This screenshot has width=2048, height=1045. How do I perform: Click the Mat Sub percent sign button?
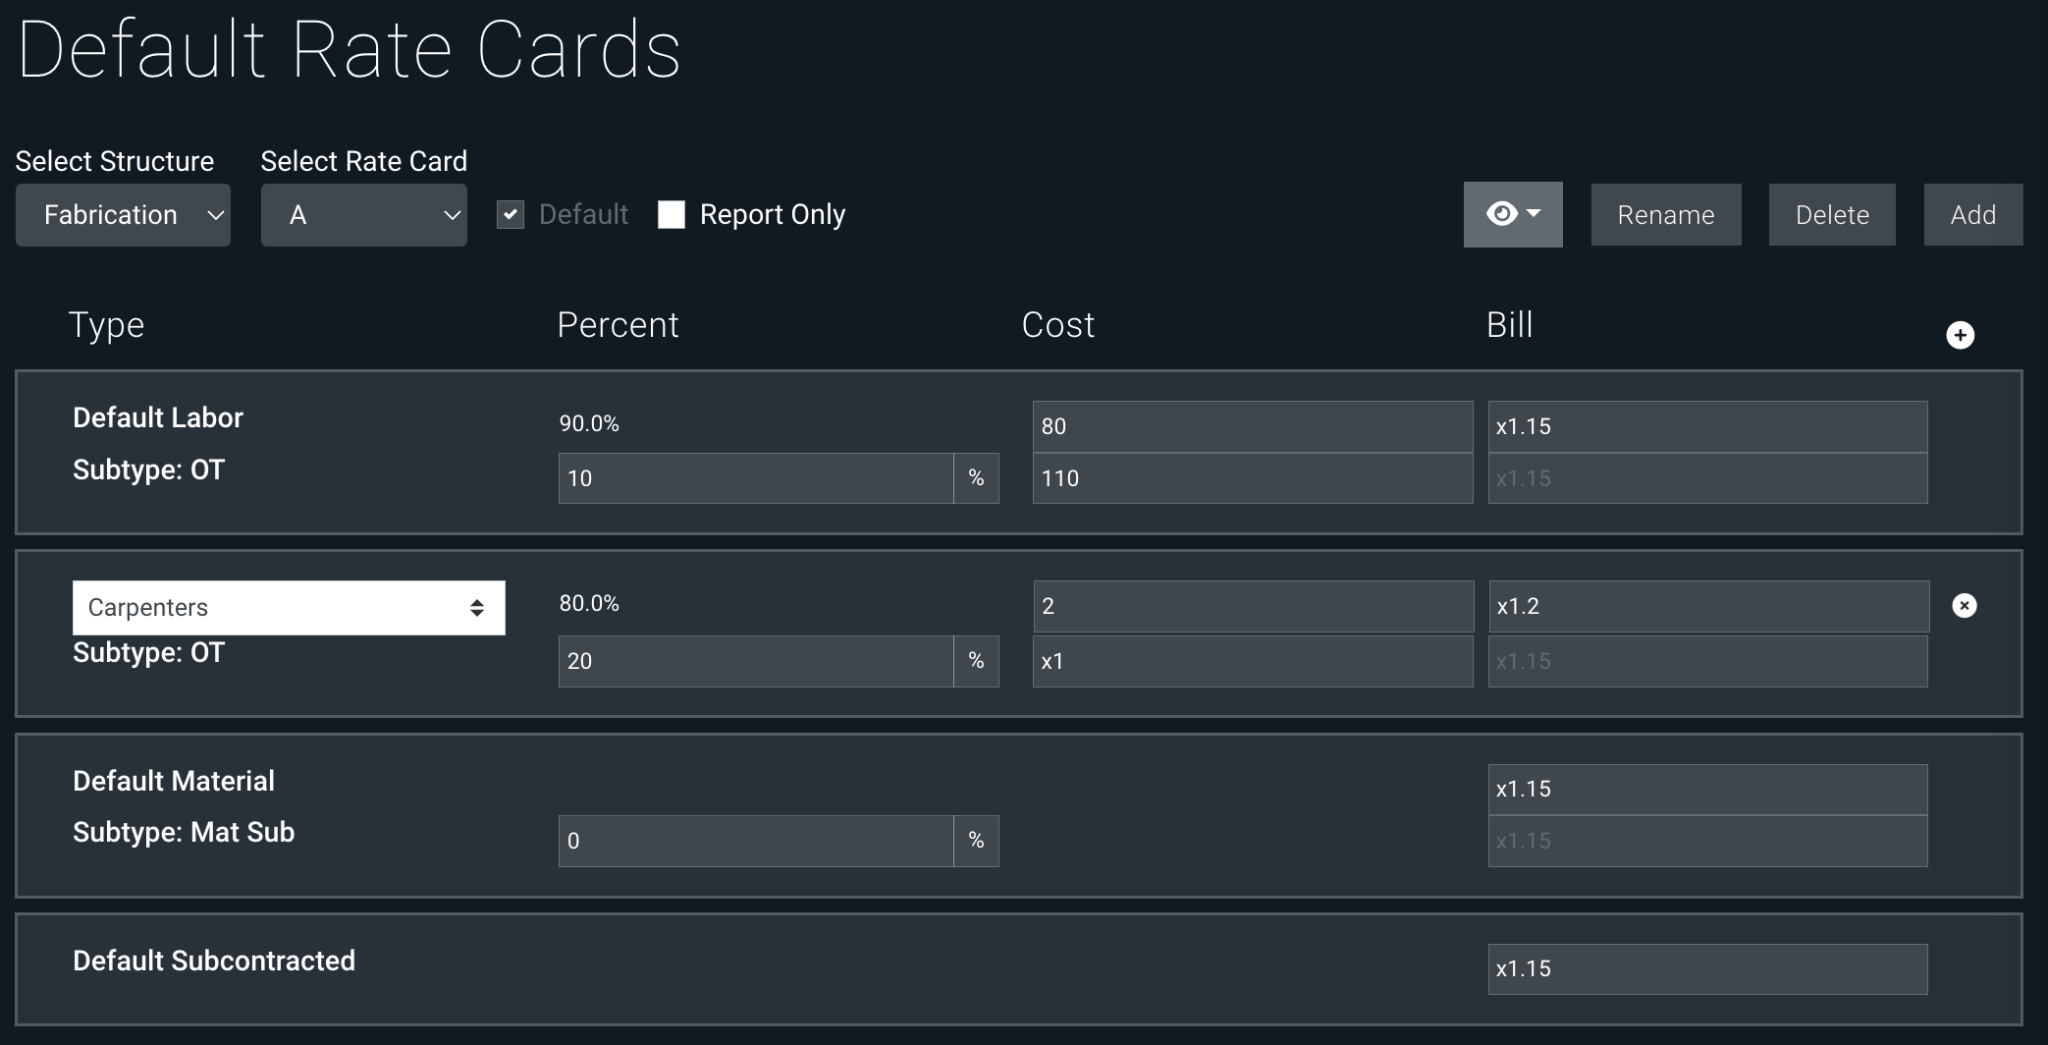pos(976,841)
